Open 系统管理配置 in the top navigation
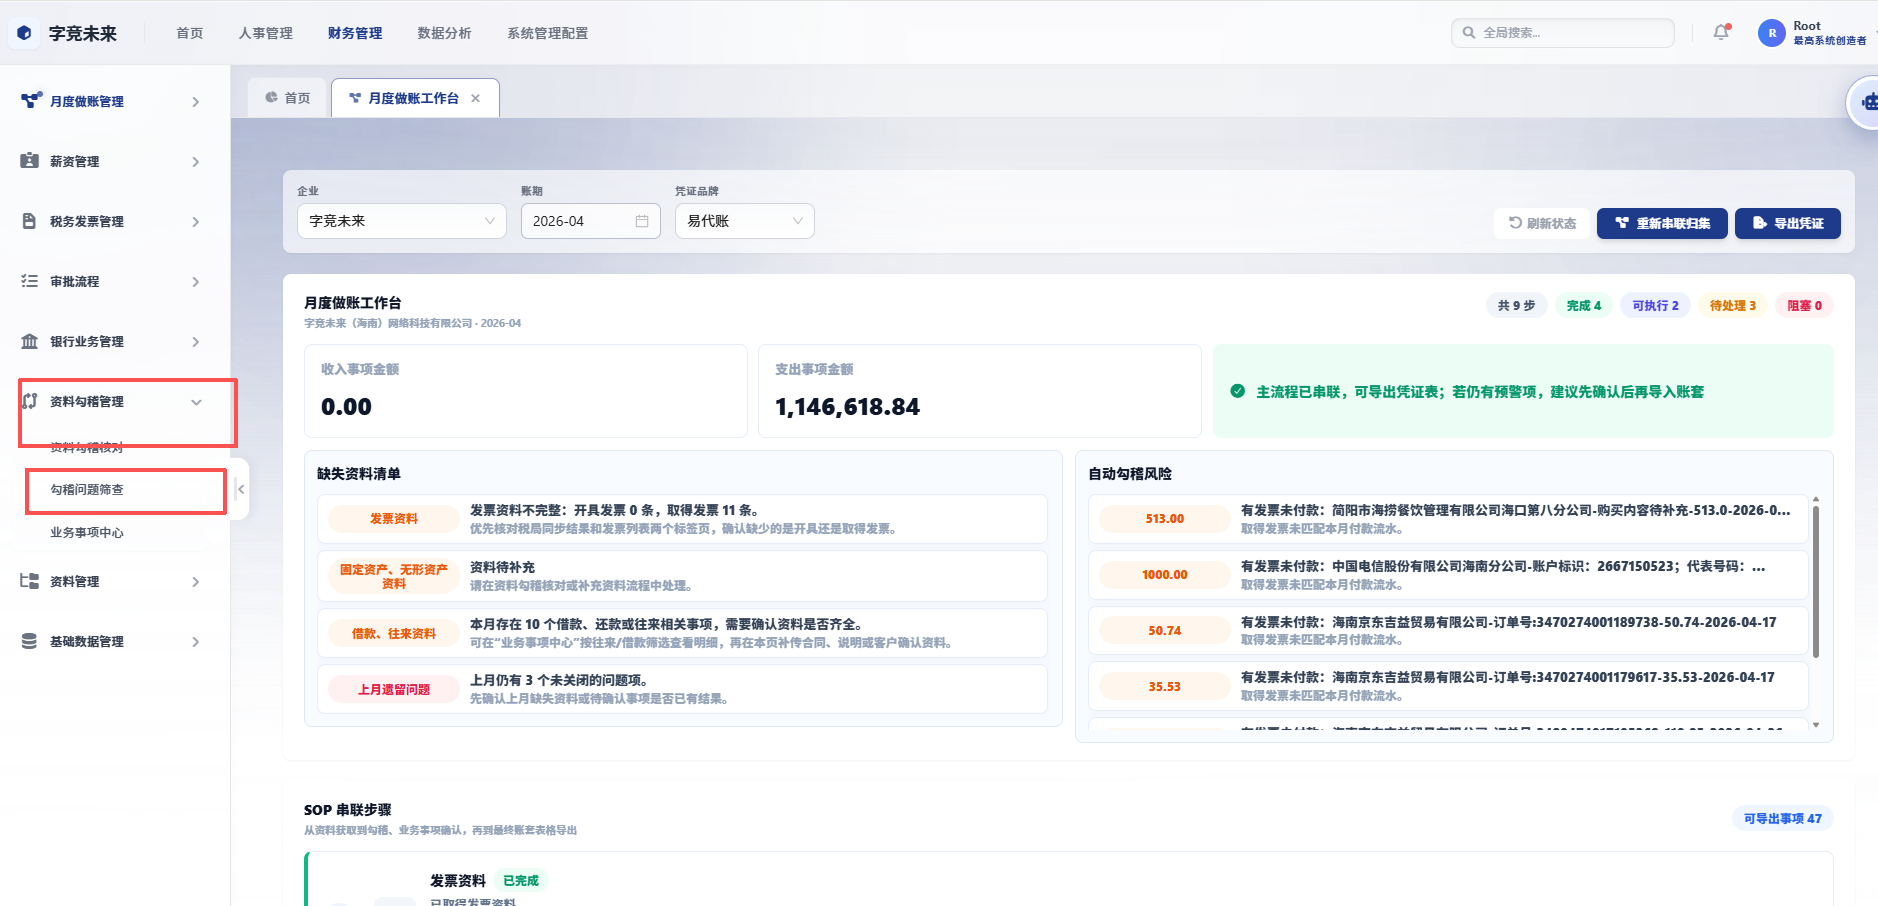 tap(548, 33)
